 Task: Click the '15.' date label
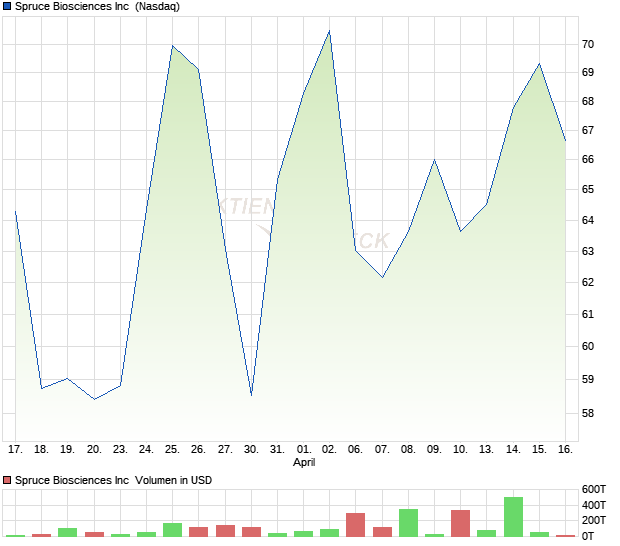pos(539,450)
